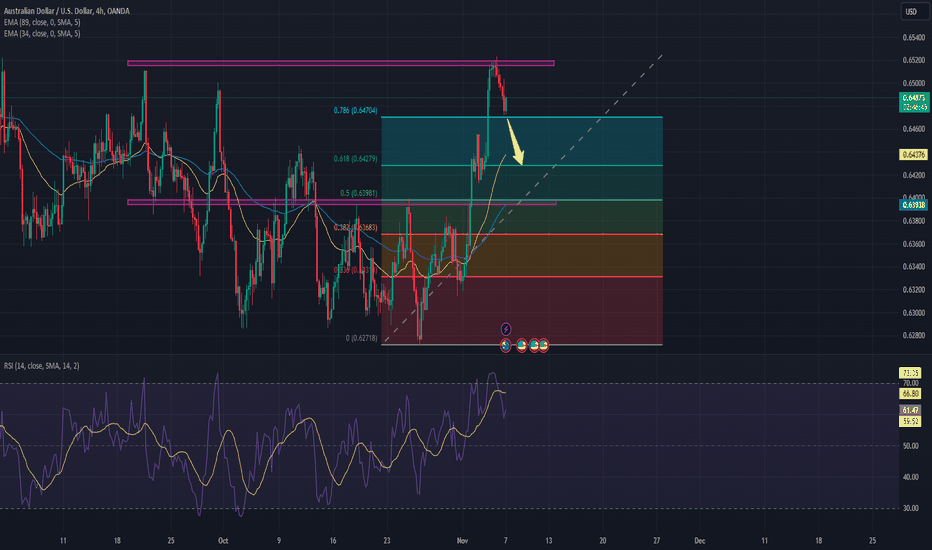Select the Fib 0.382 (0.63683) level label

[x=355, y=228]
